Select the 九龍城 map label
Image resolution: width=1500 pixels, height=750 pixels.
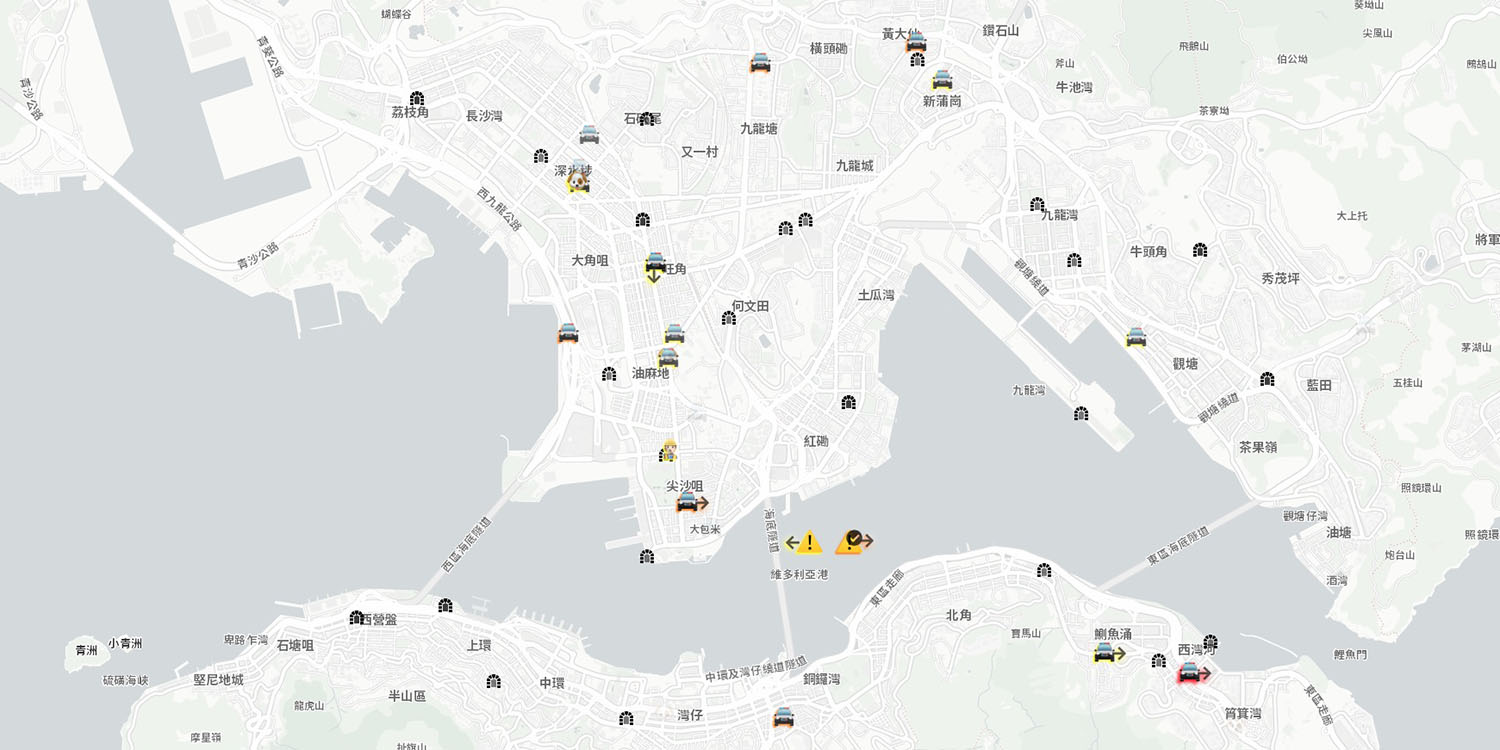pos(855,165)
